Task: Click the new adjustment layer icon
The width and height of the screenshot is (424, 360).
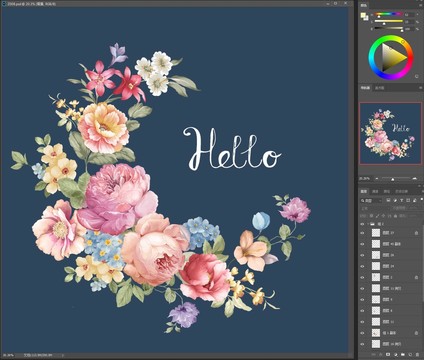Action: point(396,355)
